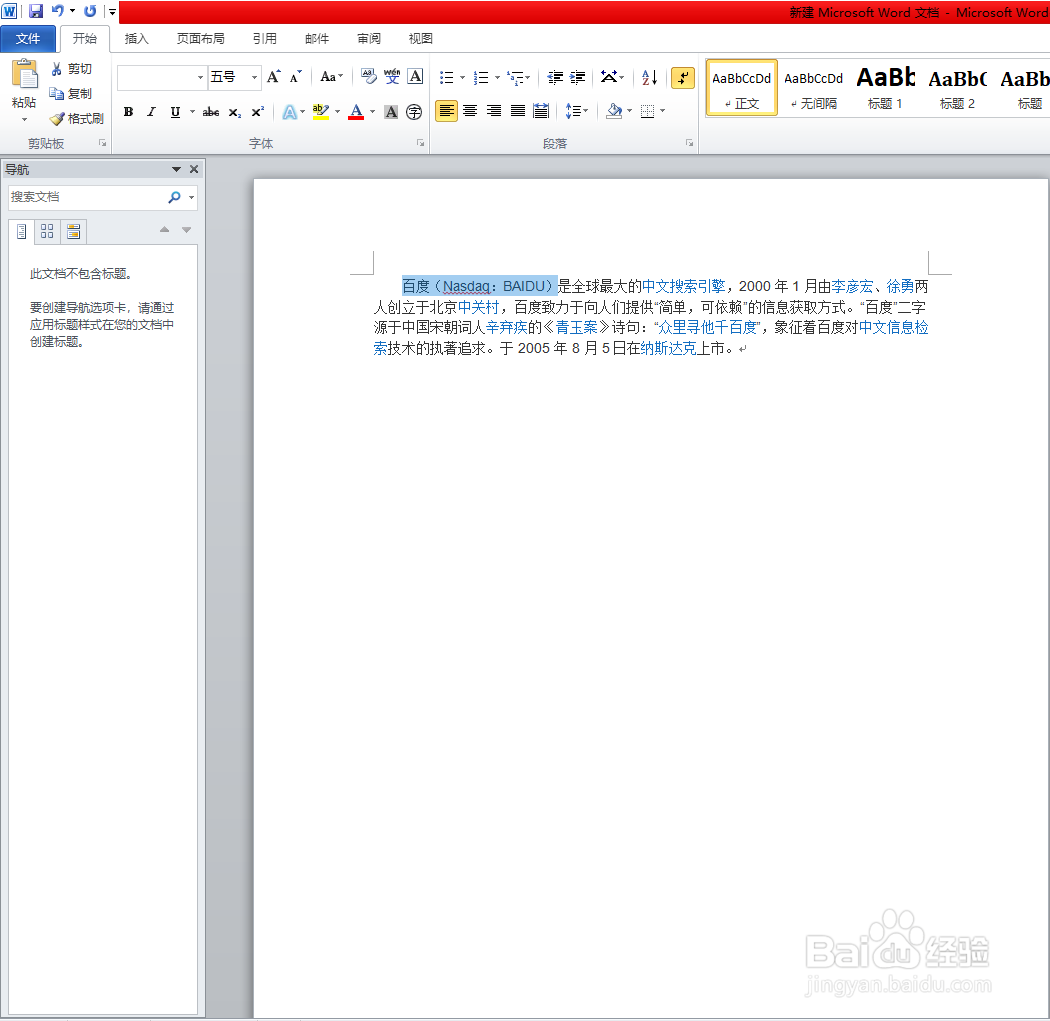
Task: Redo with the repeat arrow icon
Action: [x=90, y=11]
